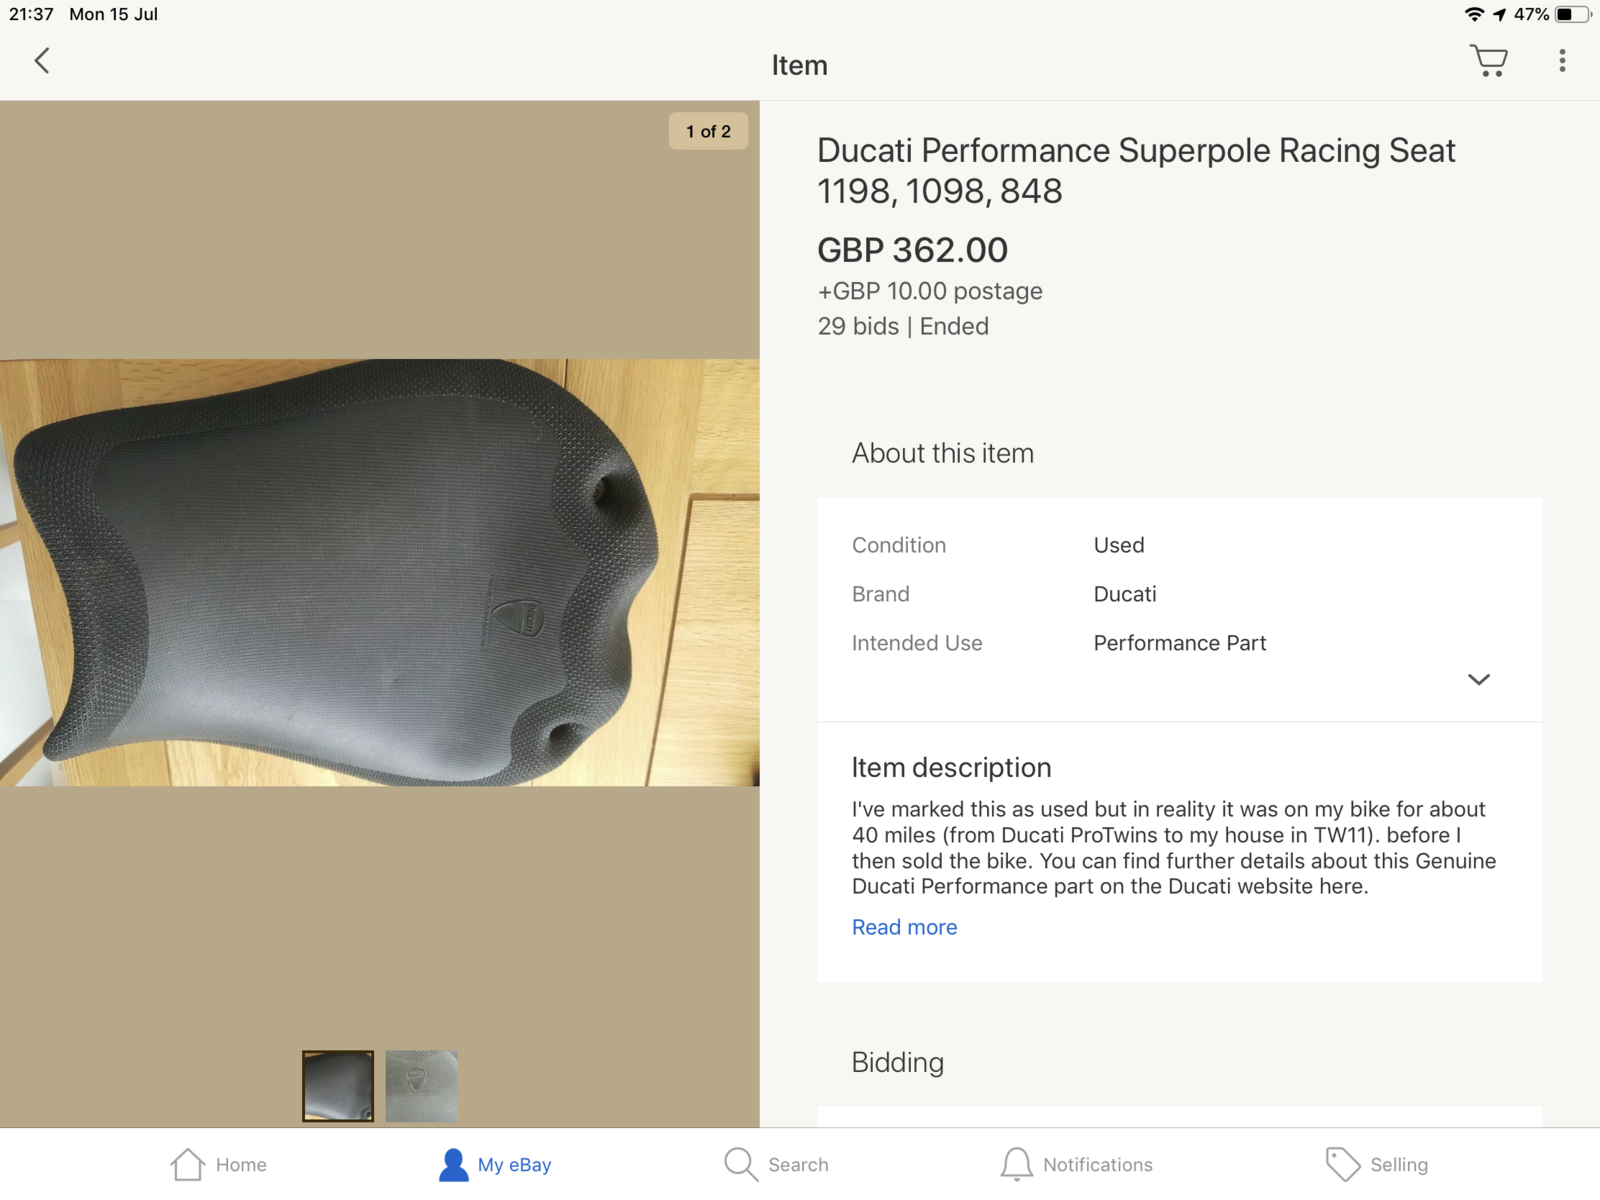Select the first seat photo thumbnail
1600x1200 pixels.
[x=338, y=1086]
